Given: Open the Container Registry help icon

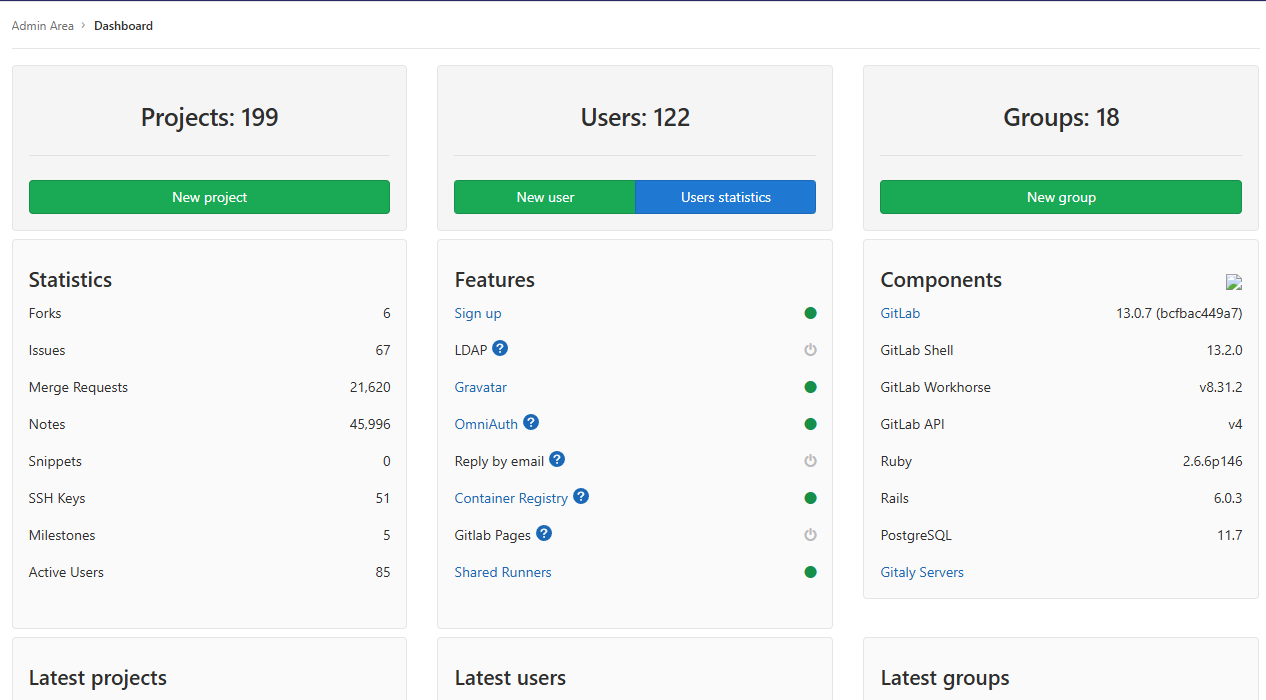Looking at the screenshot, I should point(581,496).
